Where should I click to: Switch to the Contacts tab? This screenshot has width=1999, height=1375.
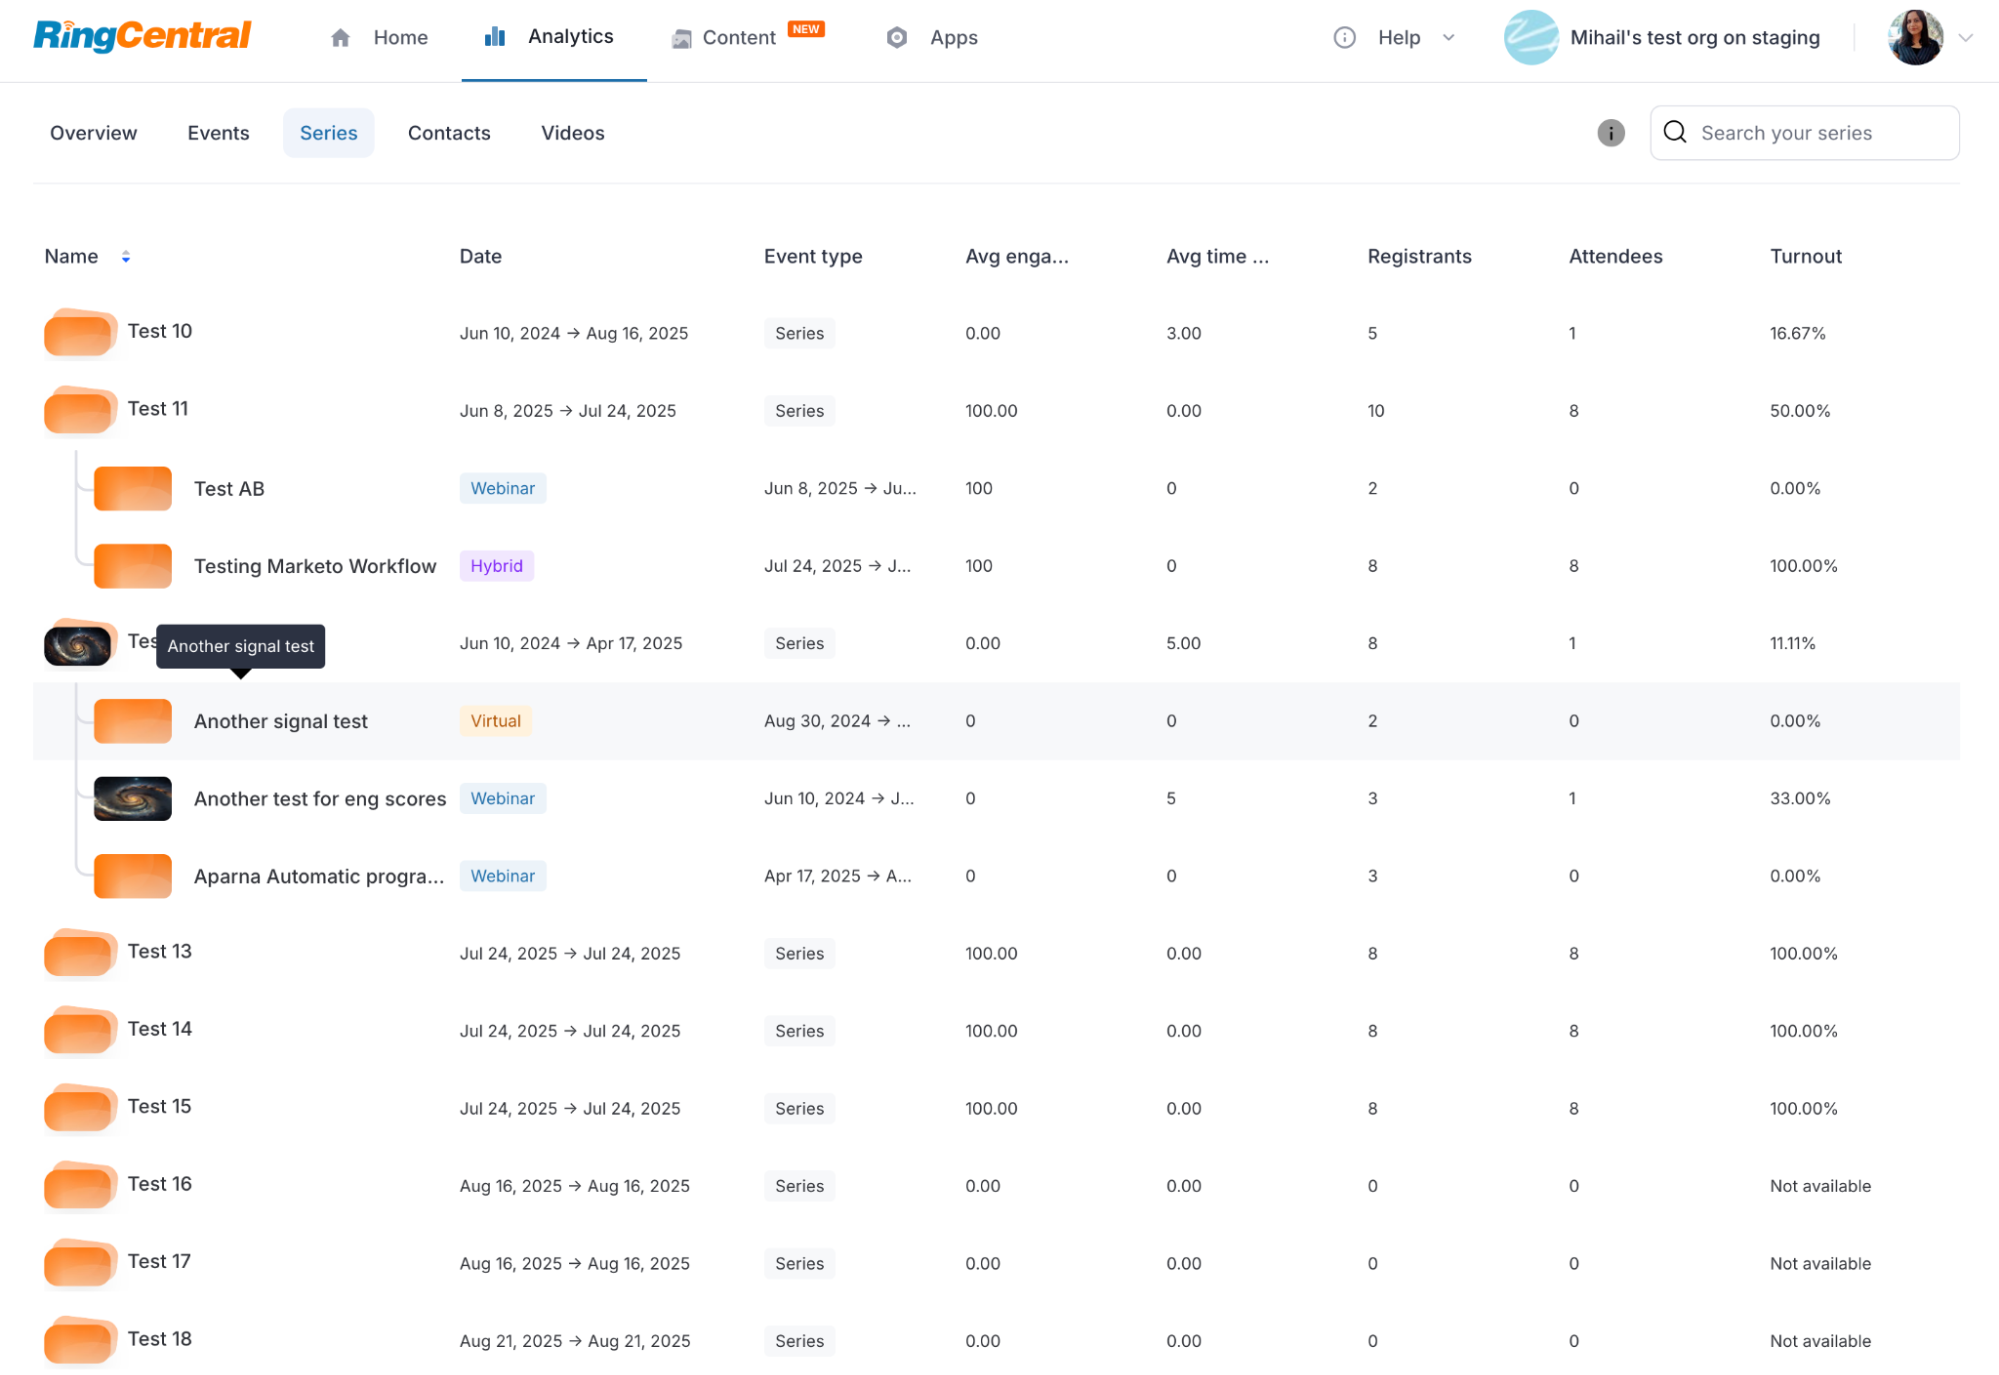[x=449, y=133]
